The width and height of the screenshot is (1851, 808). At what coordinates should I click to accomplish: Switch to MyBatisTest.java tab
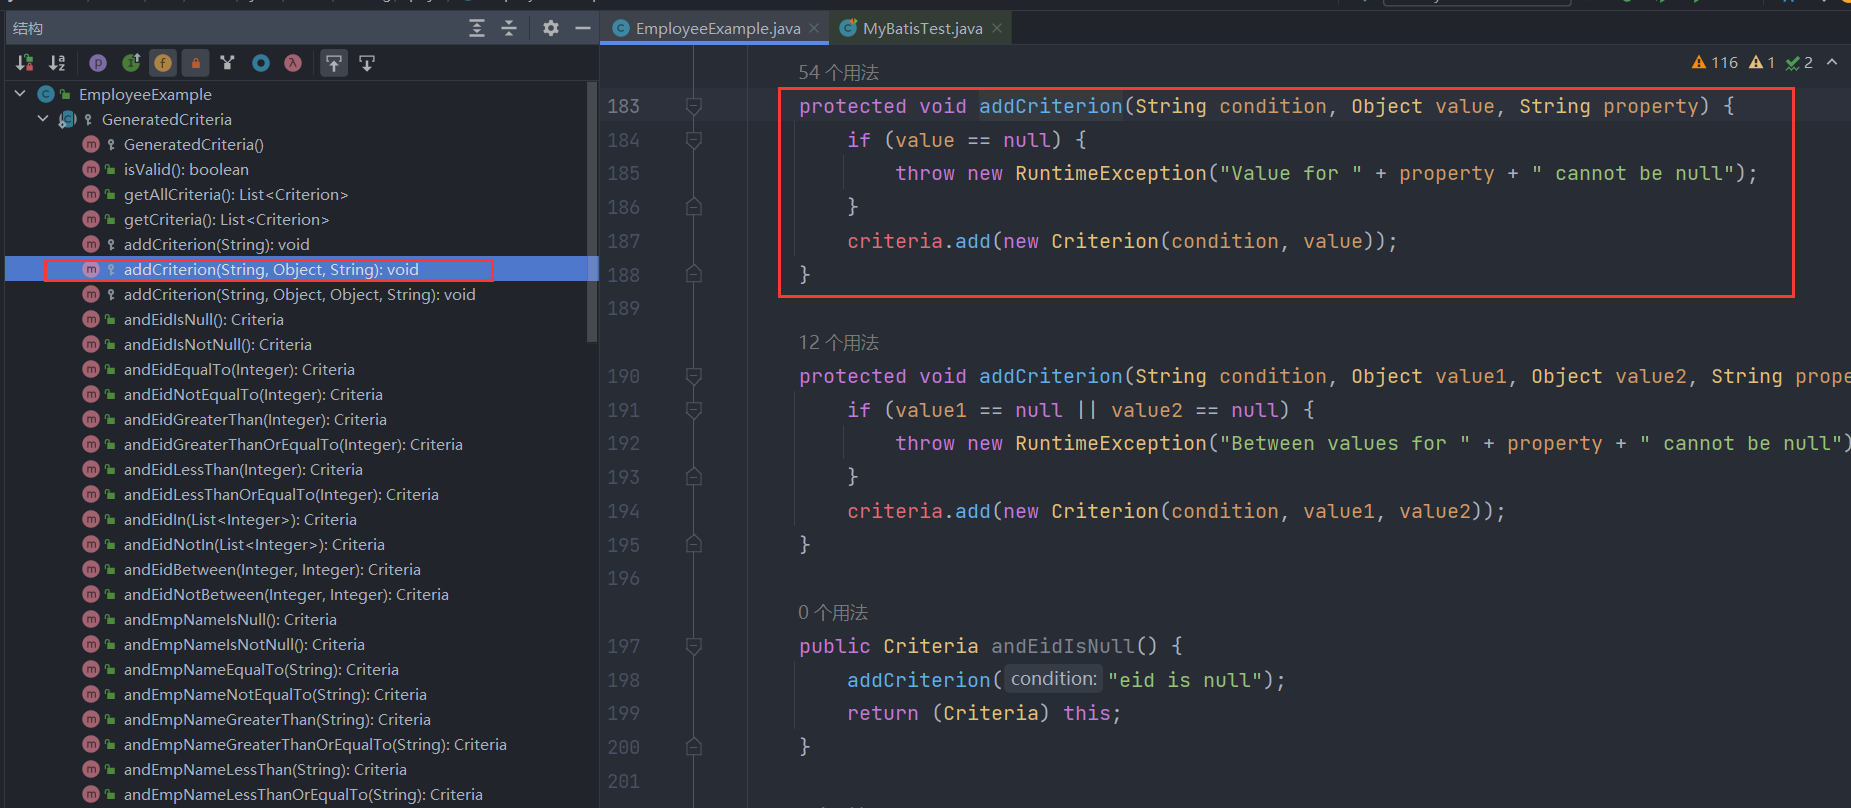[922, 28]
